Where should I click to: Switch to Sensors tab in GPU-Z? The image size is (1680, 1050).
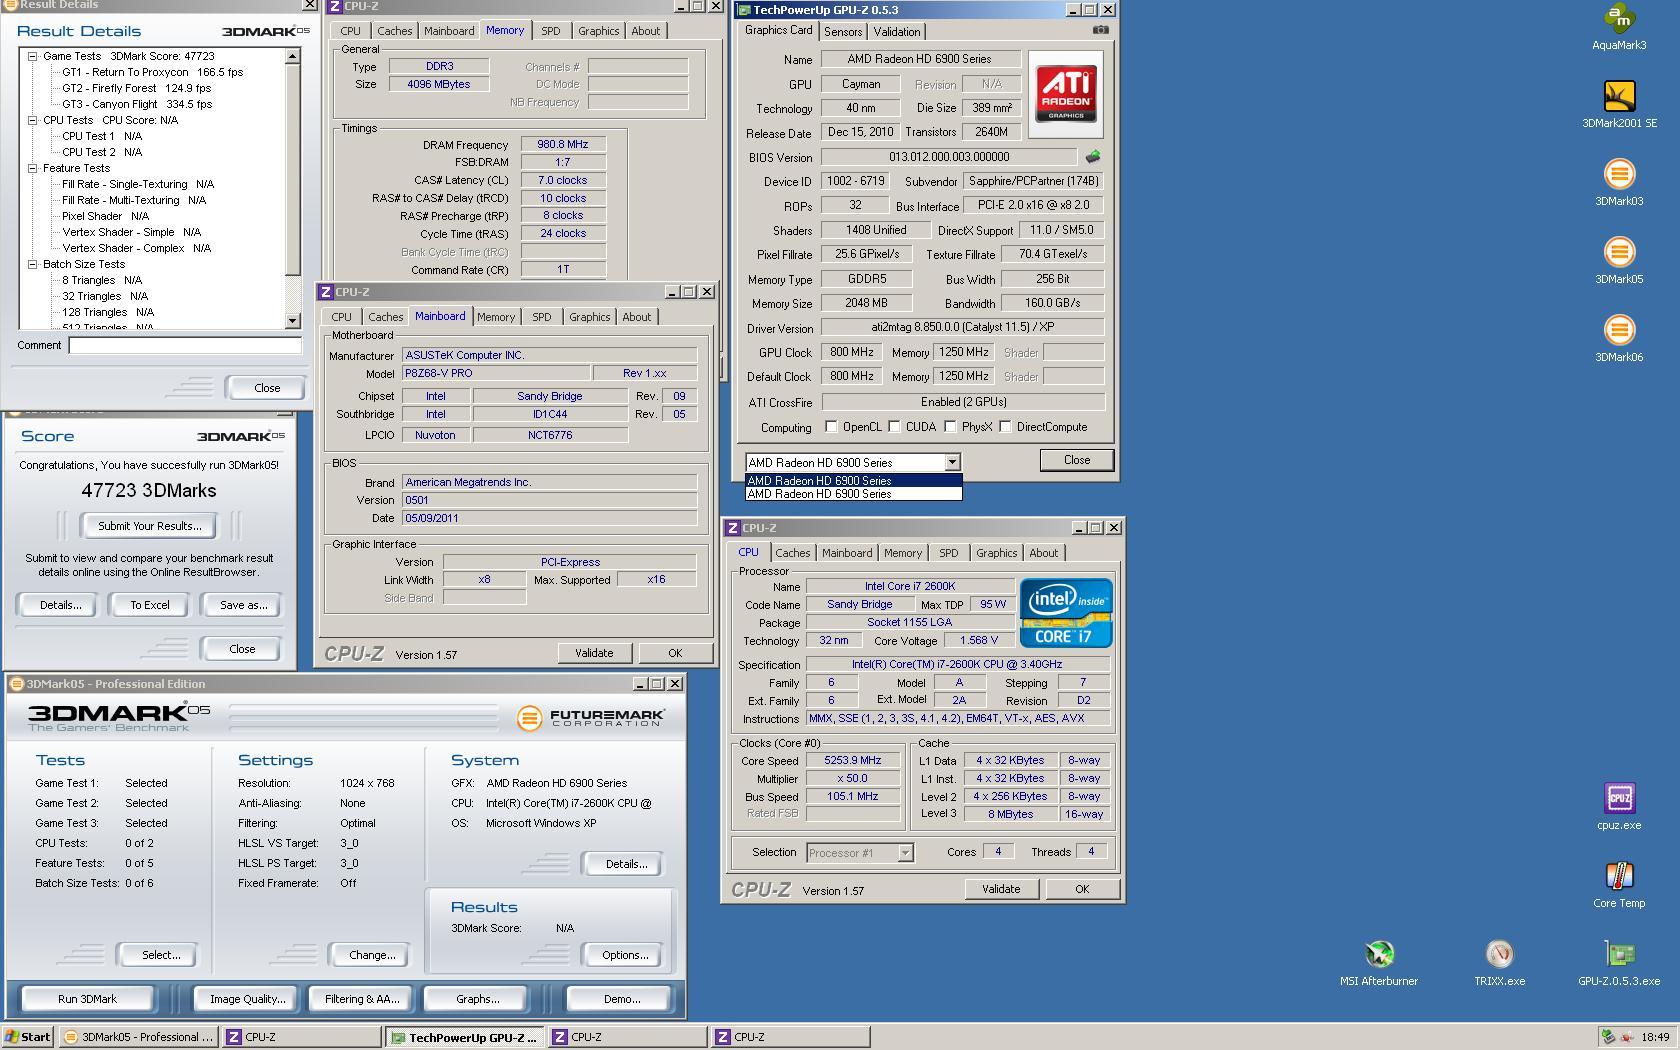843,32
